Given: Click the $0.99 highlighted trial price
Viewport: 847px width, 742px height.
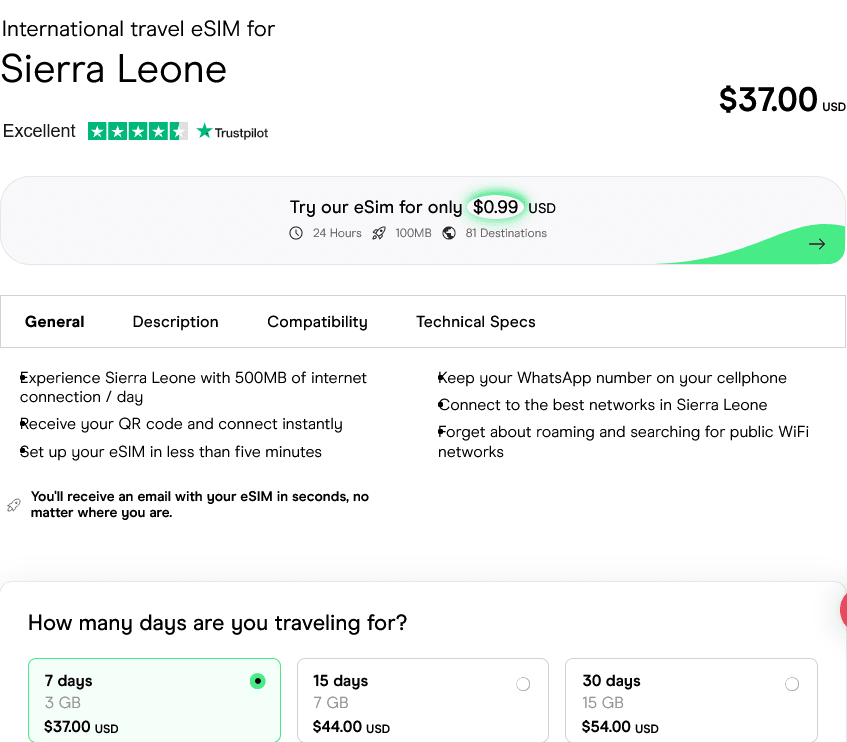Looking at the screenshot, I should point(496,207).
